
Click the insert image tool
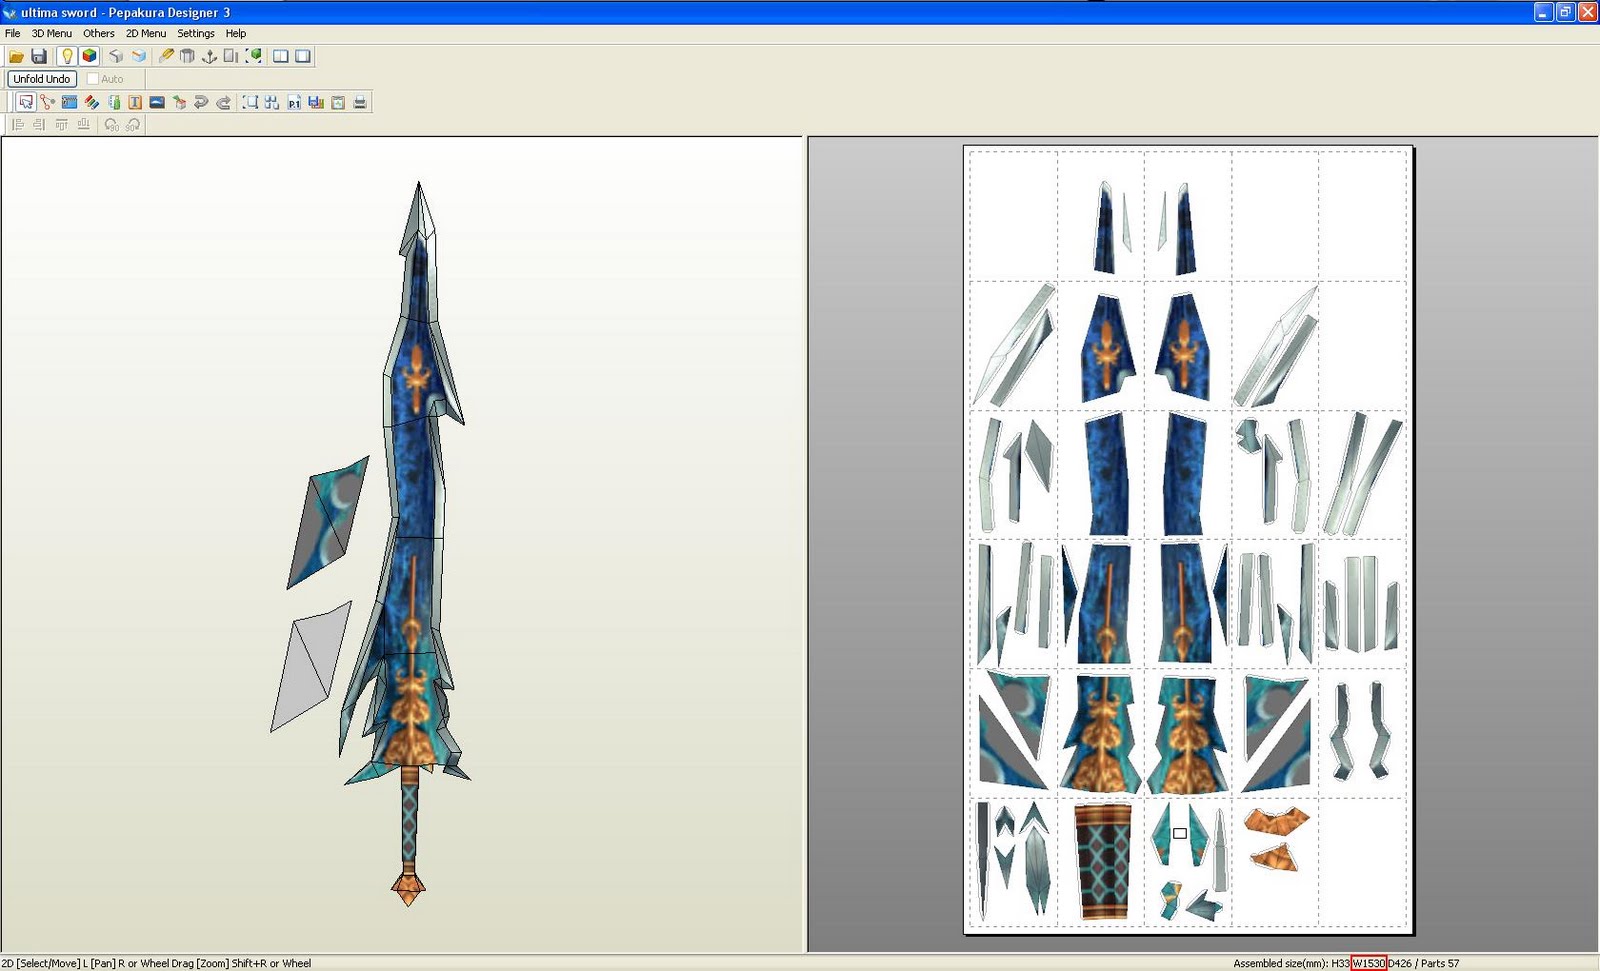[x=158, y=102]
